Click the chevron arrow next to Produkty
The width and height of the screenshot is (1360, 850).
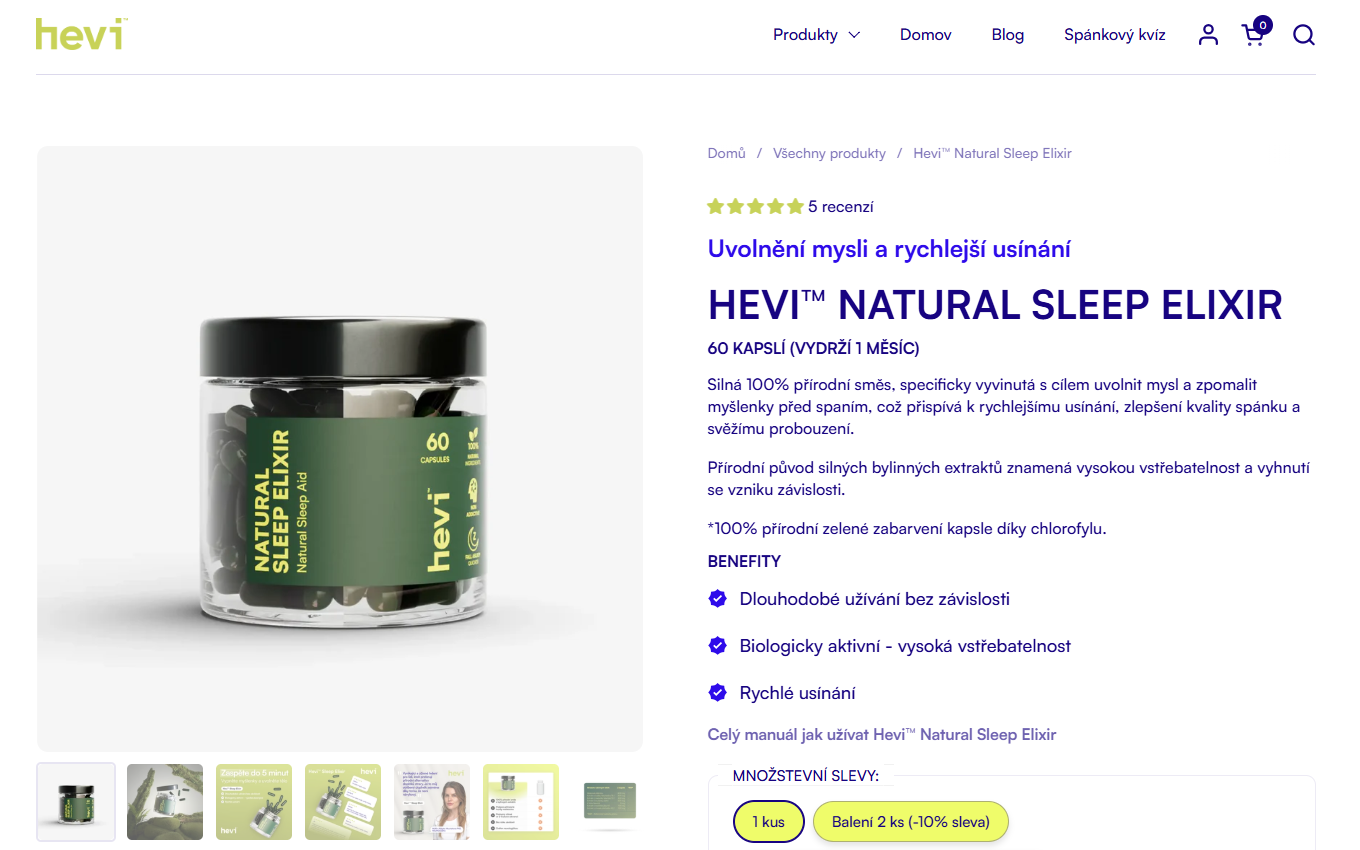point(854,35)
